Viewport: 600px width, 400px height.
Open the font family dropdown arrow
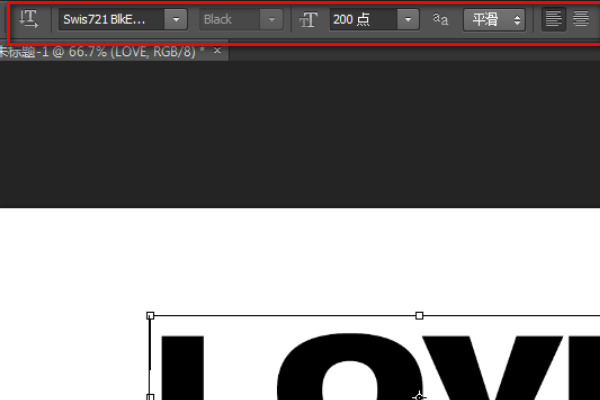click(x=176, y=19)
